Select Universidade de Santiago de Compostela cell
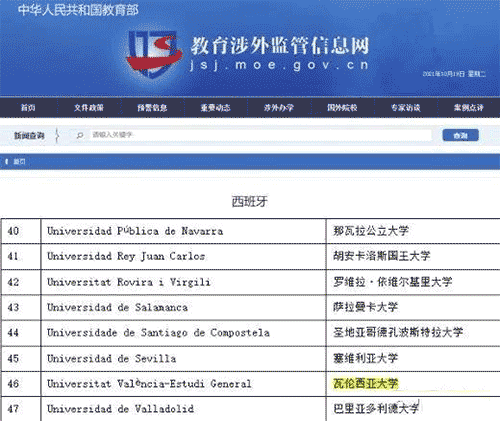Screen dimensions: 500x421 tap(183, 333)
